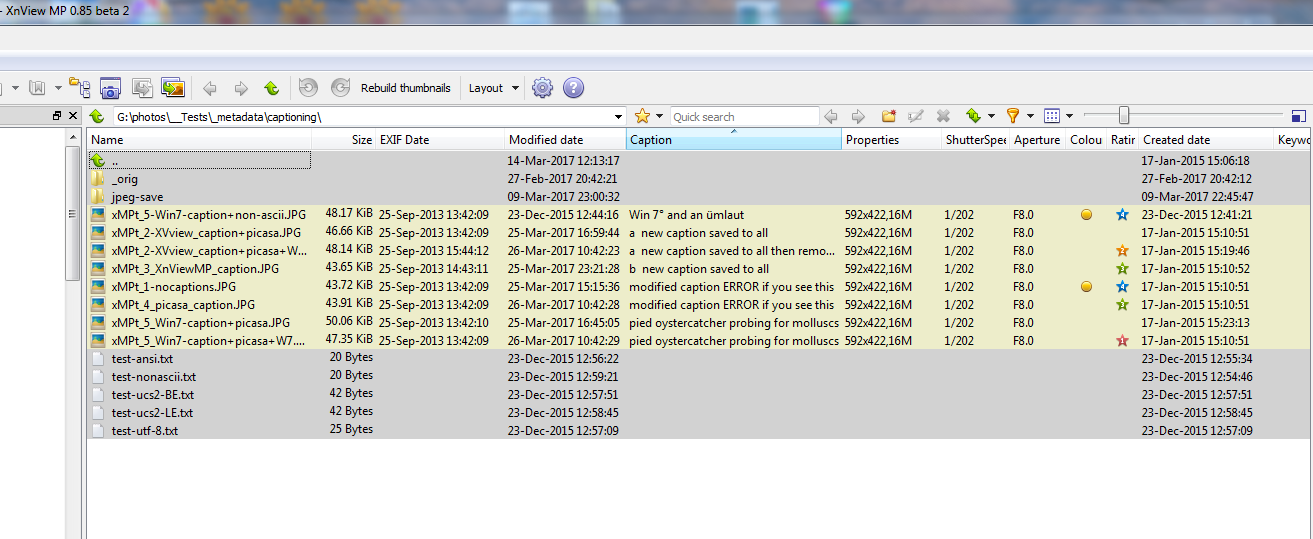Navigate back with the arrow next to Quick search
Viewport: 1313px width, 539px height.
[831, 116]
